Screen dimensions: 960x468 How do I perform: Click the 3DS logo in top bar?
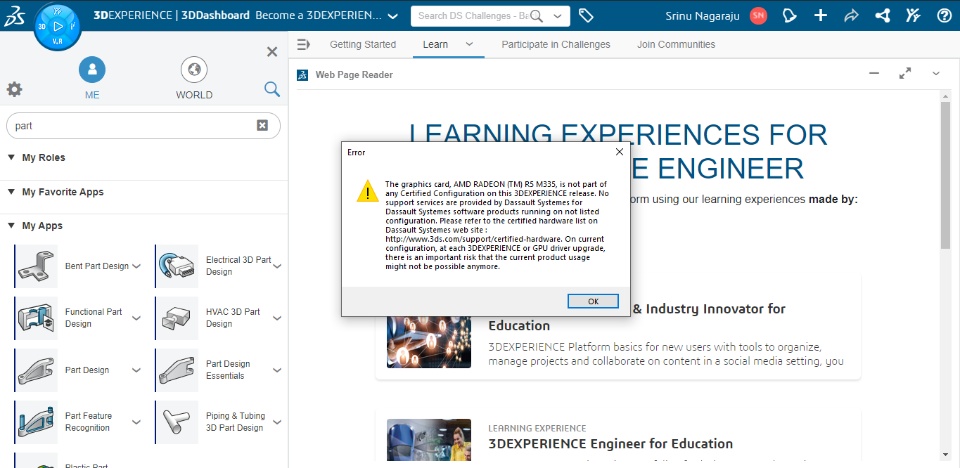pos(14,15)
